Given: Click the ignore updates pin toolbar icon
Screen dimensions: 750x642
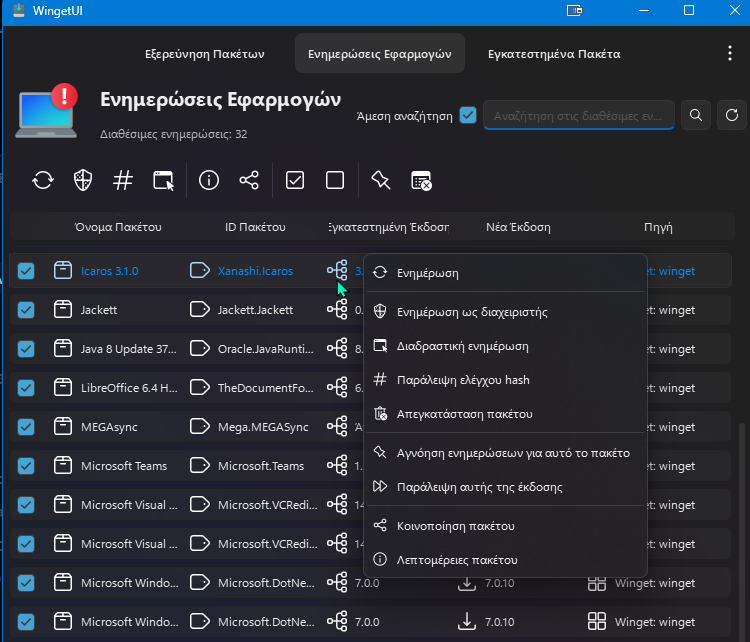Looking at the screenshot, I should pyautogui.click(x=381, y=181).
